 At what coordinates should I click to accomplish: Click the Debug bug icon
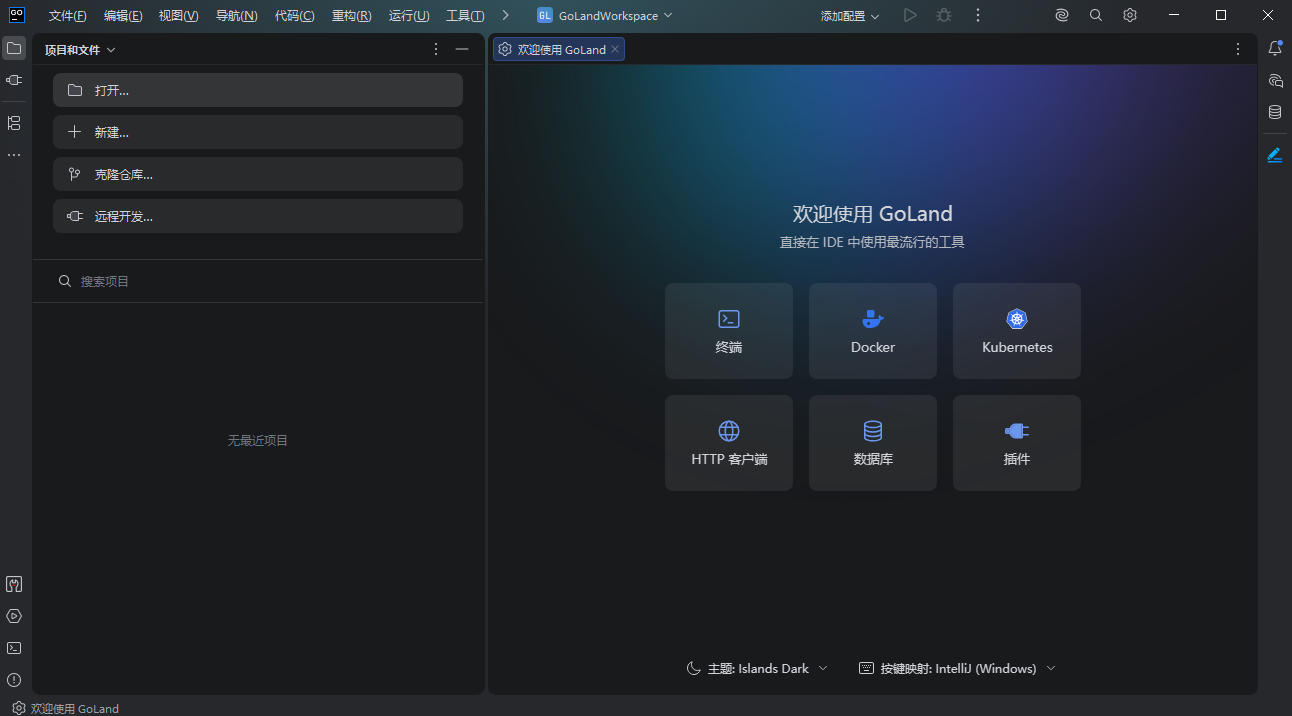(x=944, y=16)
